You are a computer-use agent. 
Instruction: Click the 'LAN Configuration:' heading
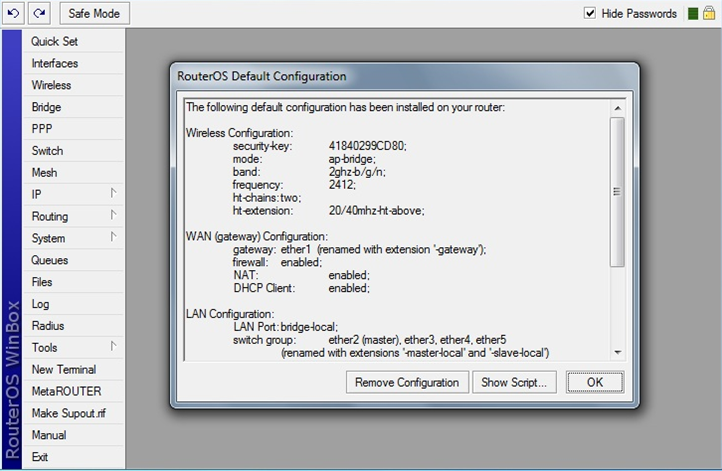230,314
